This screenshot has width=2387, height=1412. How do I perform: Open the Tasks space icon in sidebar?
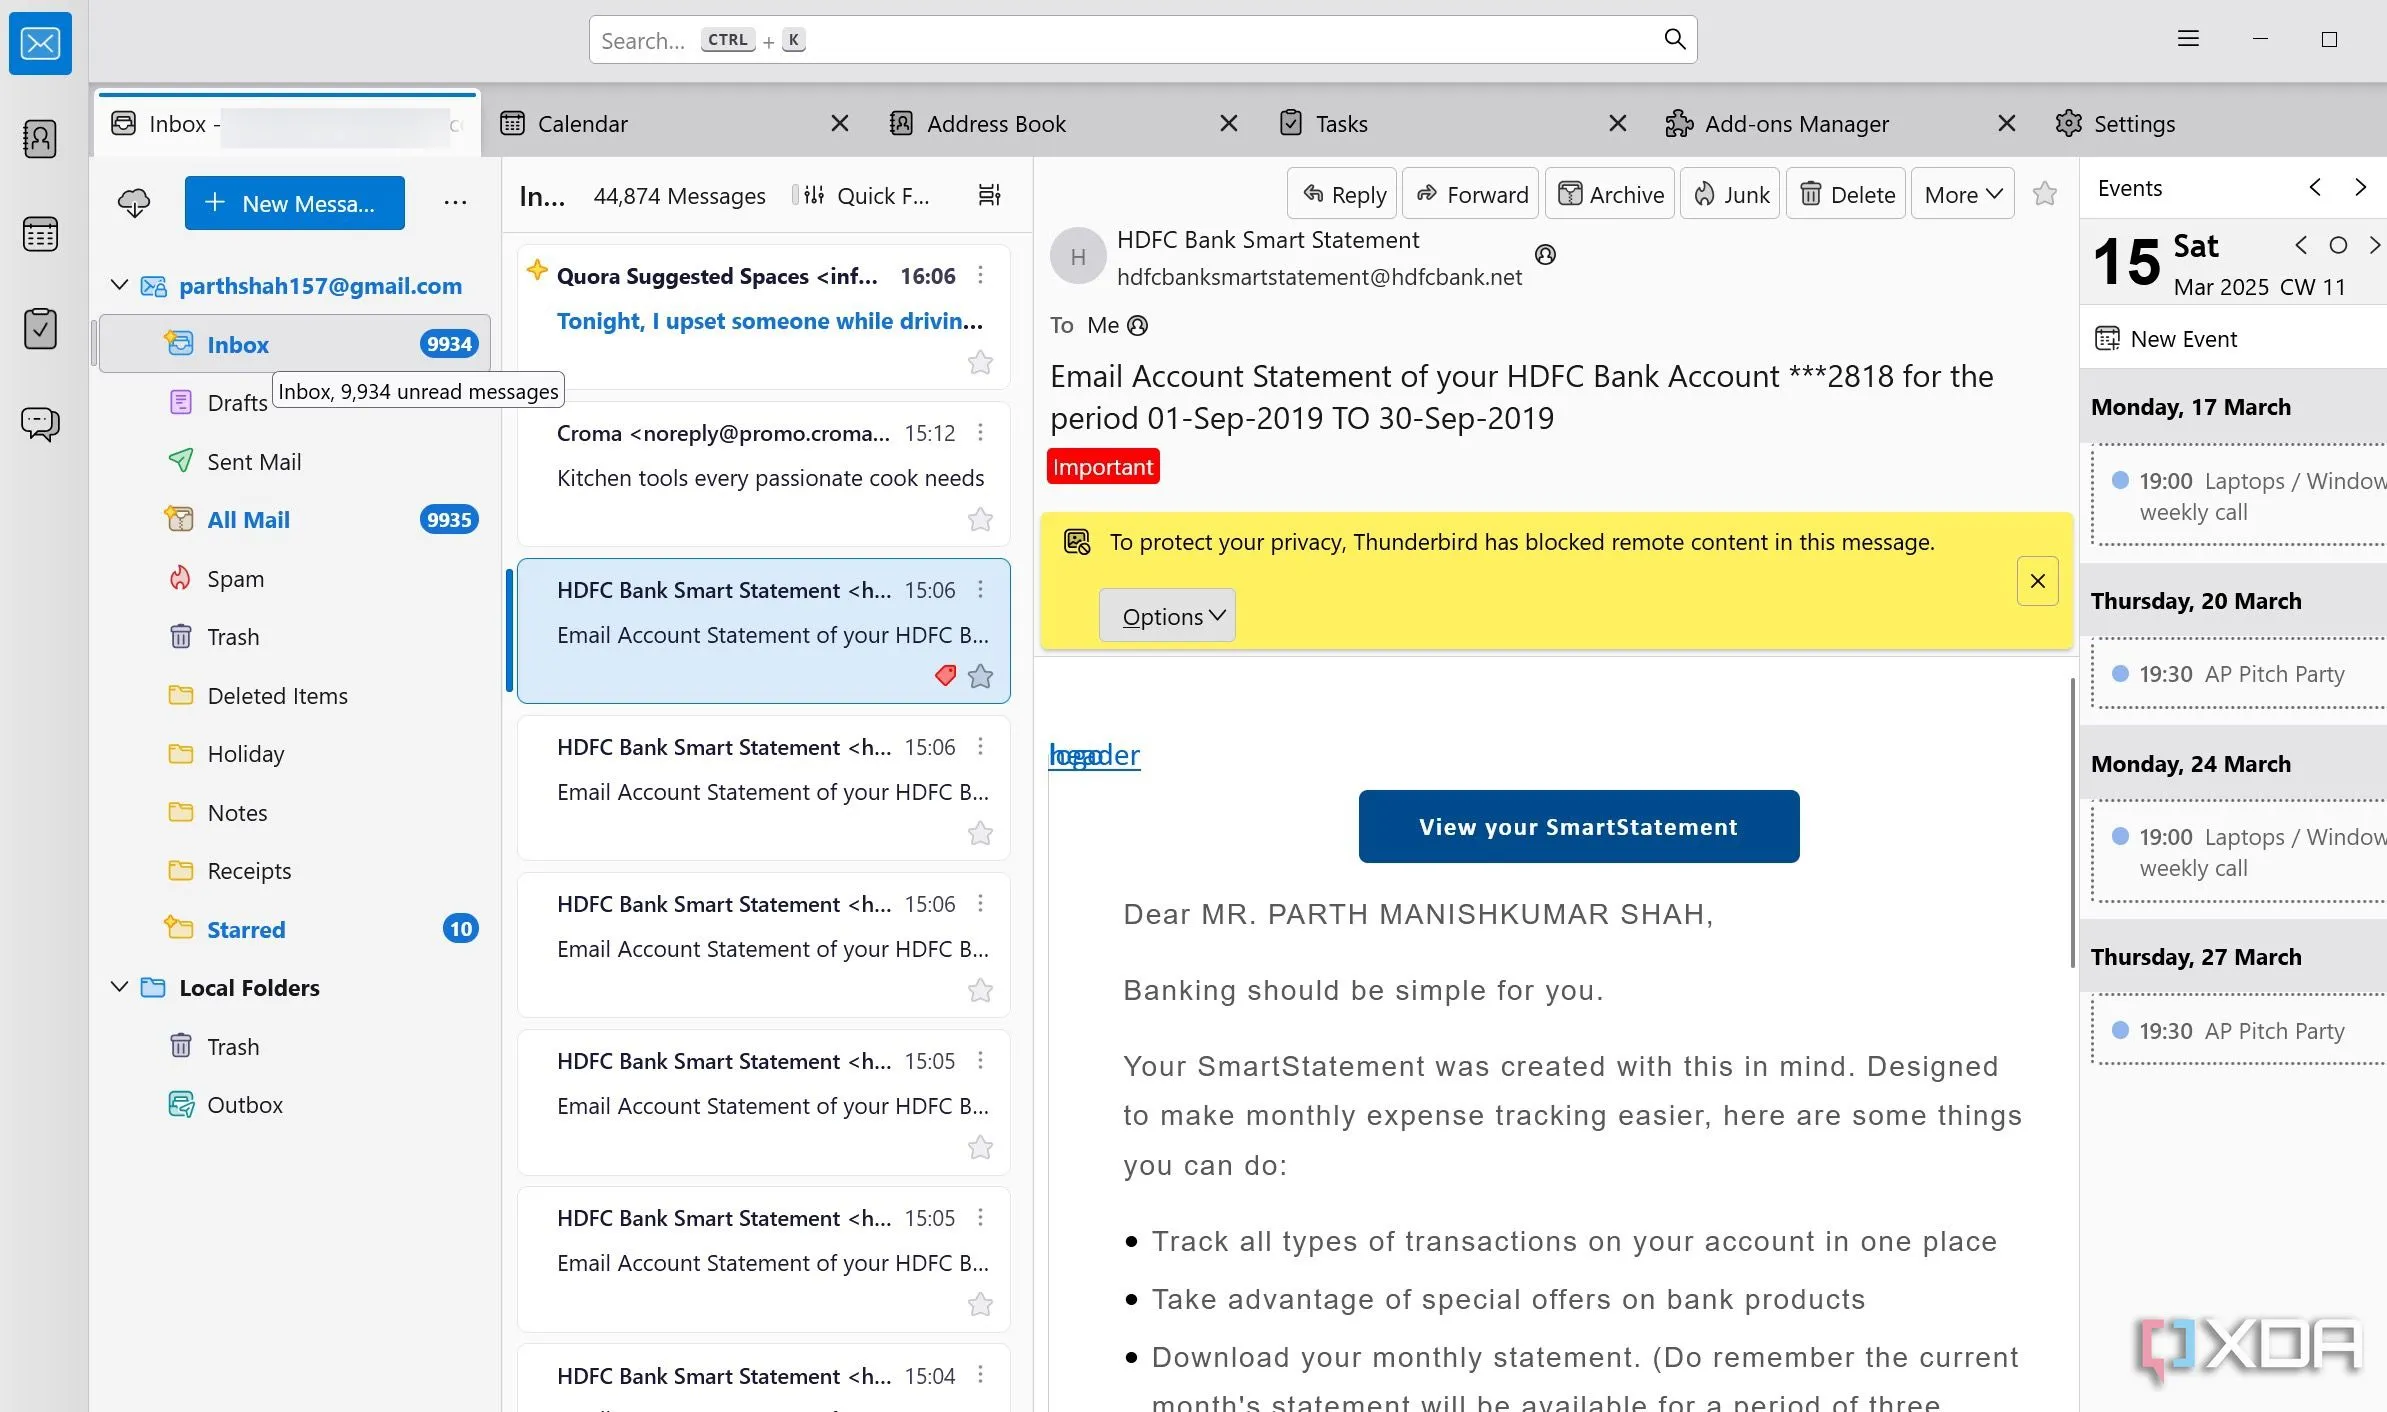(40, 329)
